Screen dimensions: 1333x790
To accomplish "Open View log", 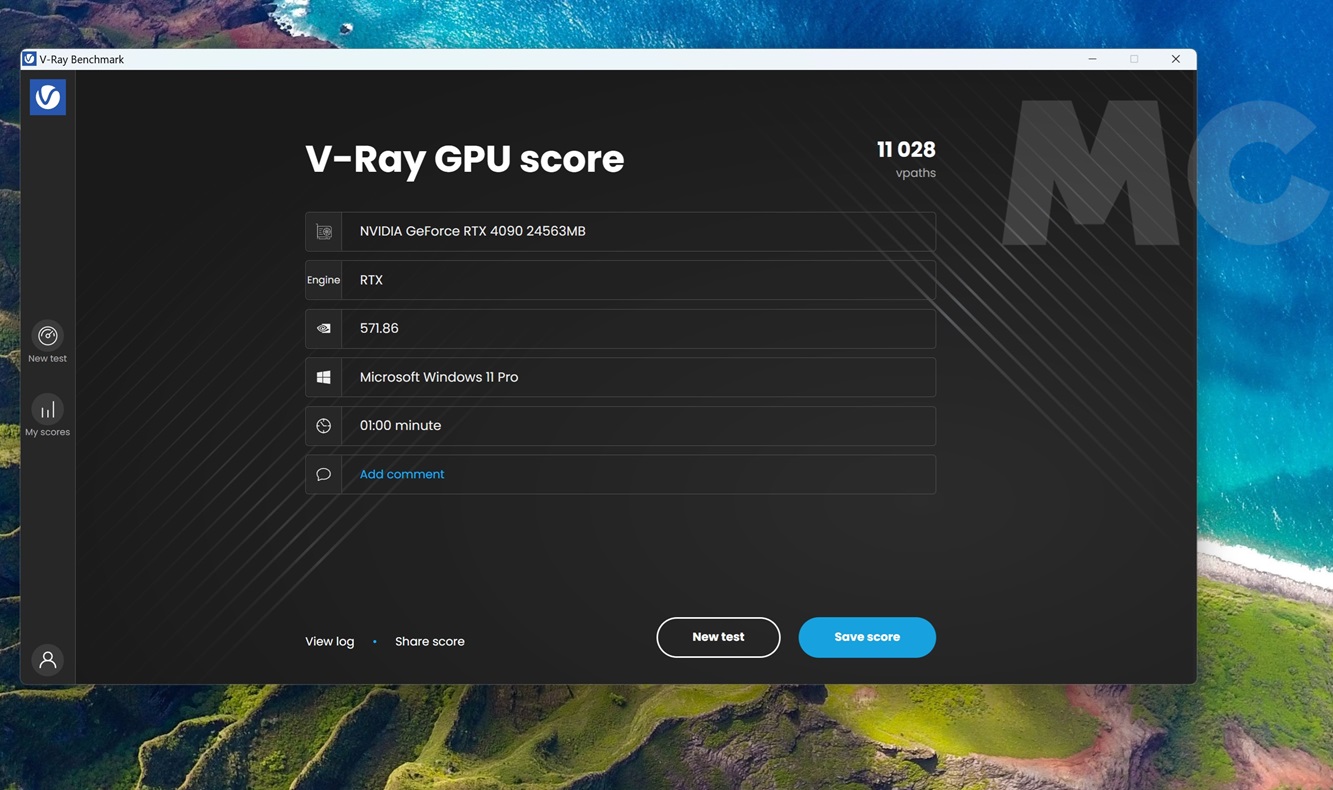I will pos(329,641).
